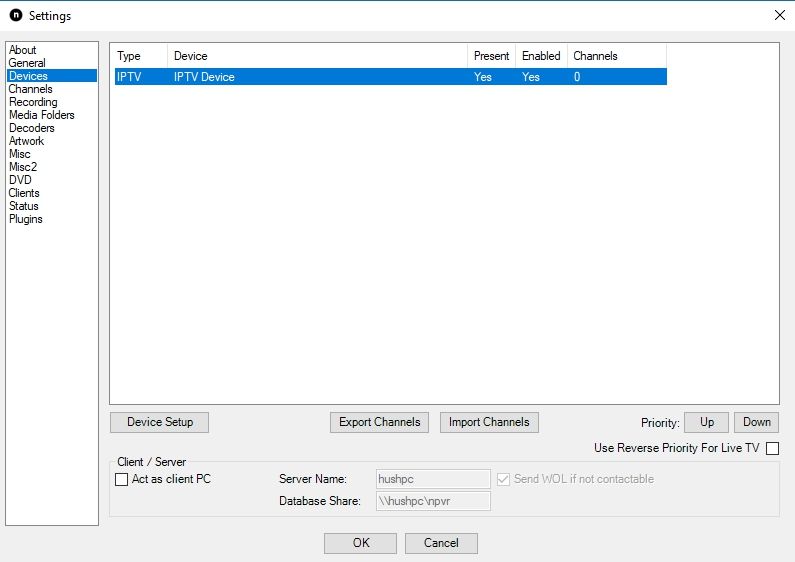Move device priority Down
The height and width of the screenshot is (562, 795).
click(x=756, y=422)
